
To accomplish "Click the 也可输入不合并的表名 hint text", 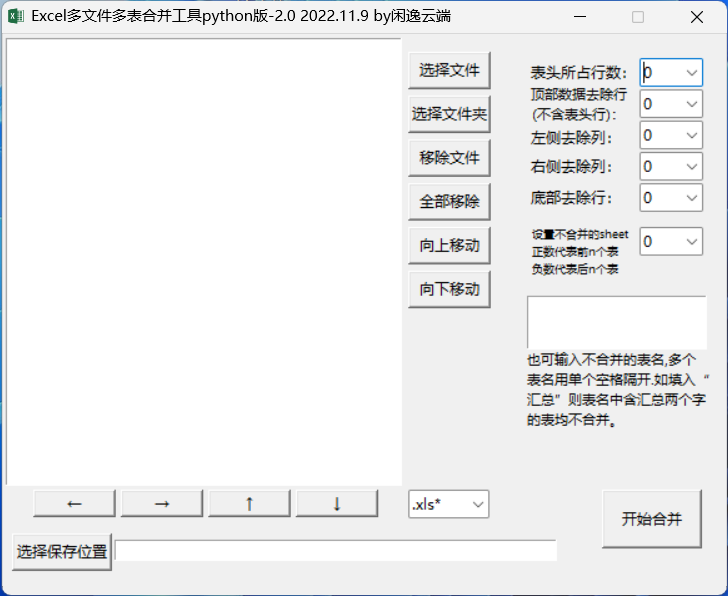I will click(x=618, y=390).
